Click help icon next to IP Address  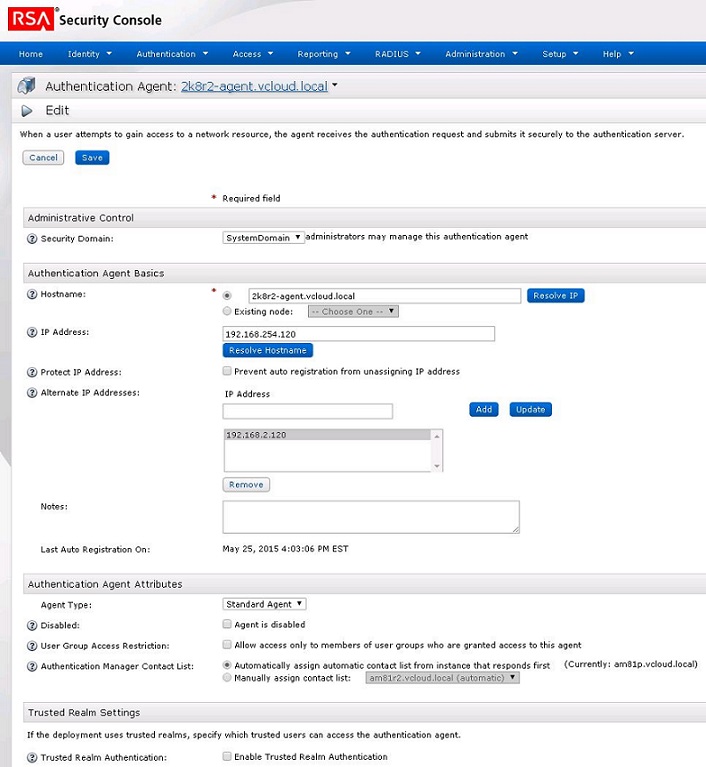(32, 332)
